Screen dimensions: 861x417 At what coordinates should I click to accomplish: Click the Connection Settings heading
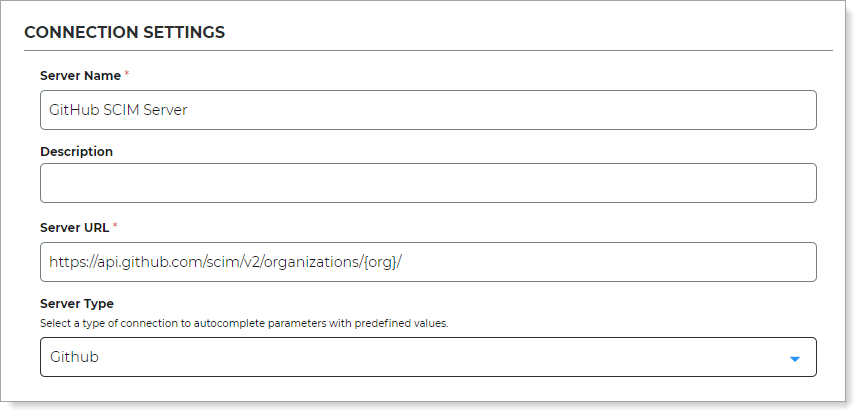click(124, 32)
